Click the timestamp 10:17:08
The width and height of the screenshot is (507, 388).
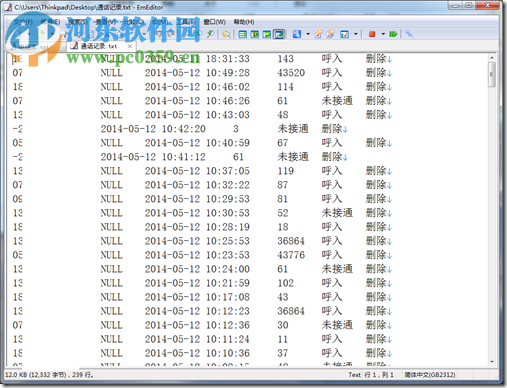pos(228,297)
